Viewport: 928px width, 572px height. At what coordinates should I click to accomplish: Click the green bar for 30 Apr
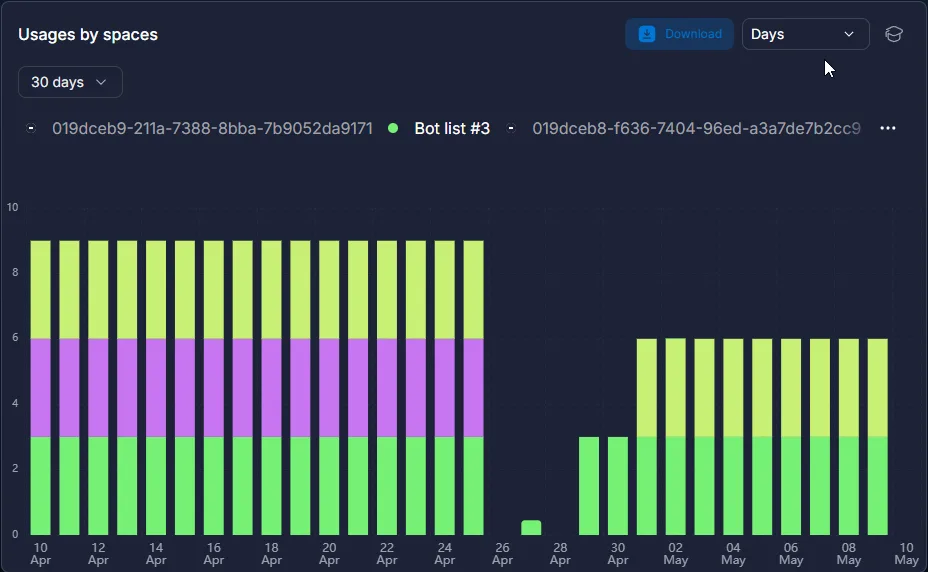coord(618,486)
